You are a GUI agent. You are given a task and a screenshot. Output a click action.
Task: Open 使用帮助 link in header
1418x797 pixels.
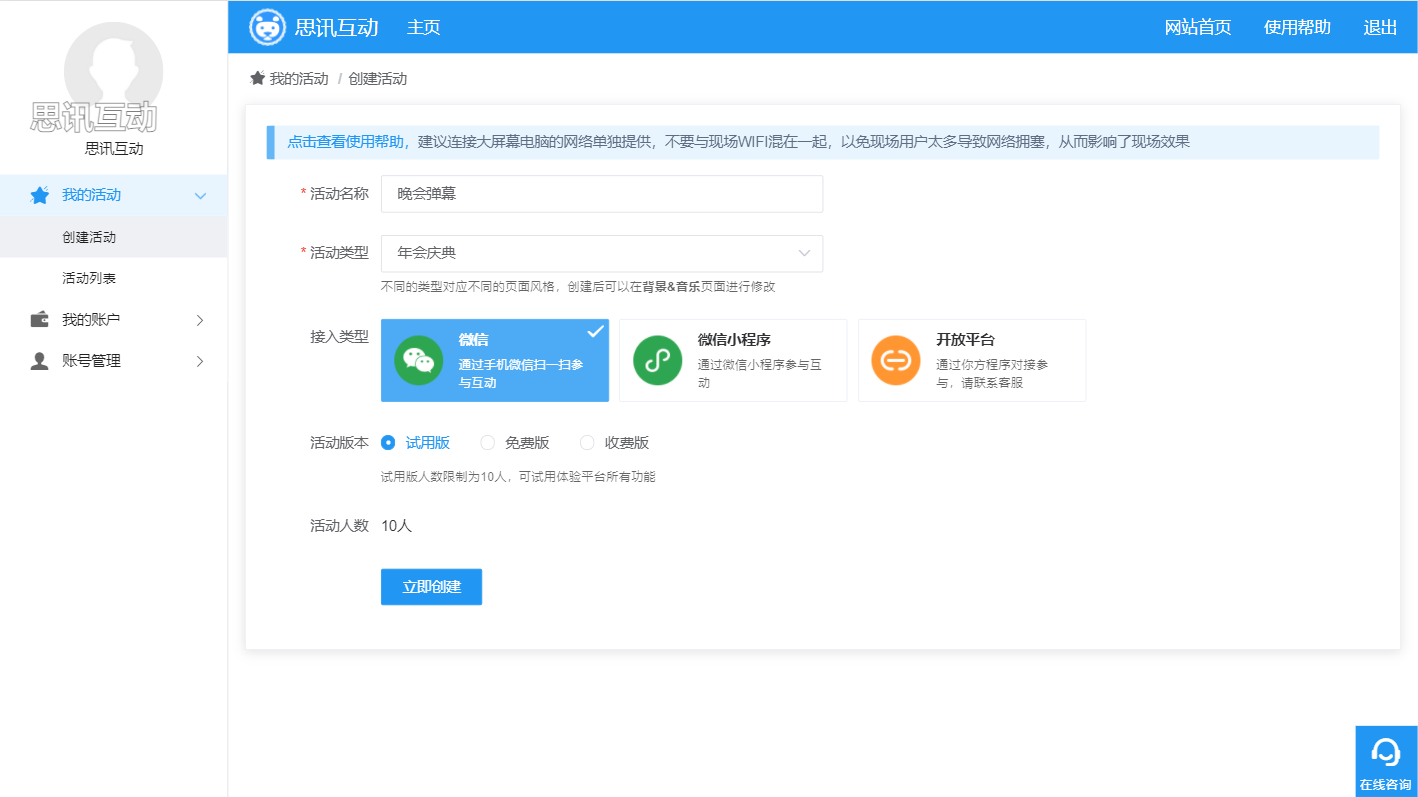(1297, 27)
